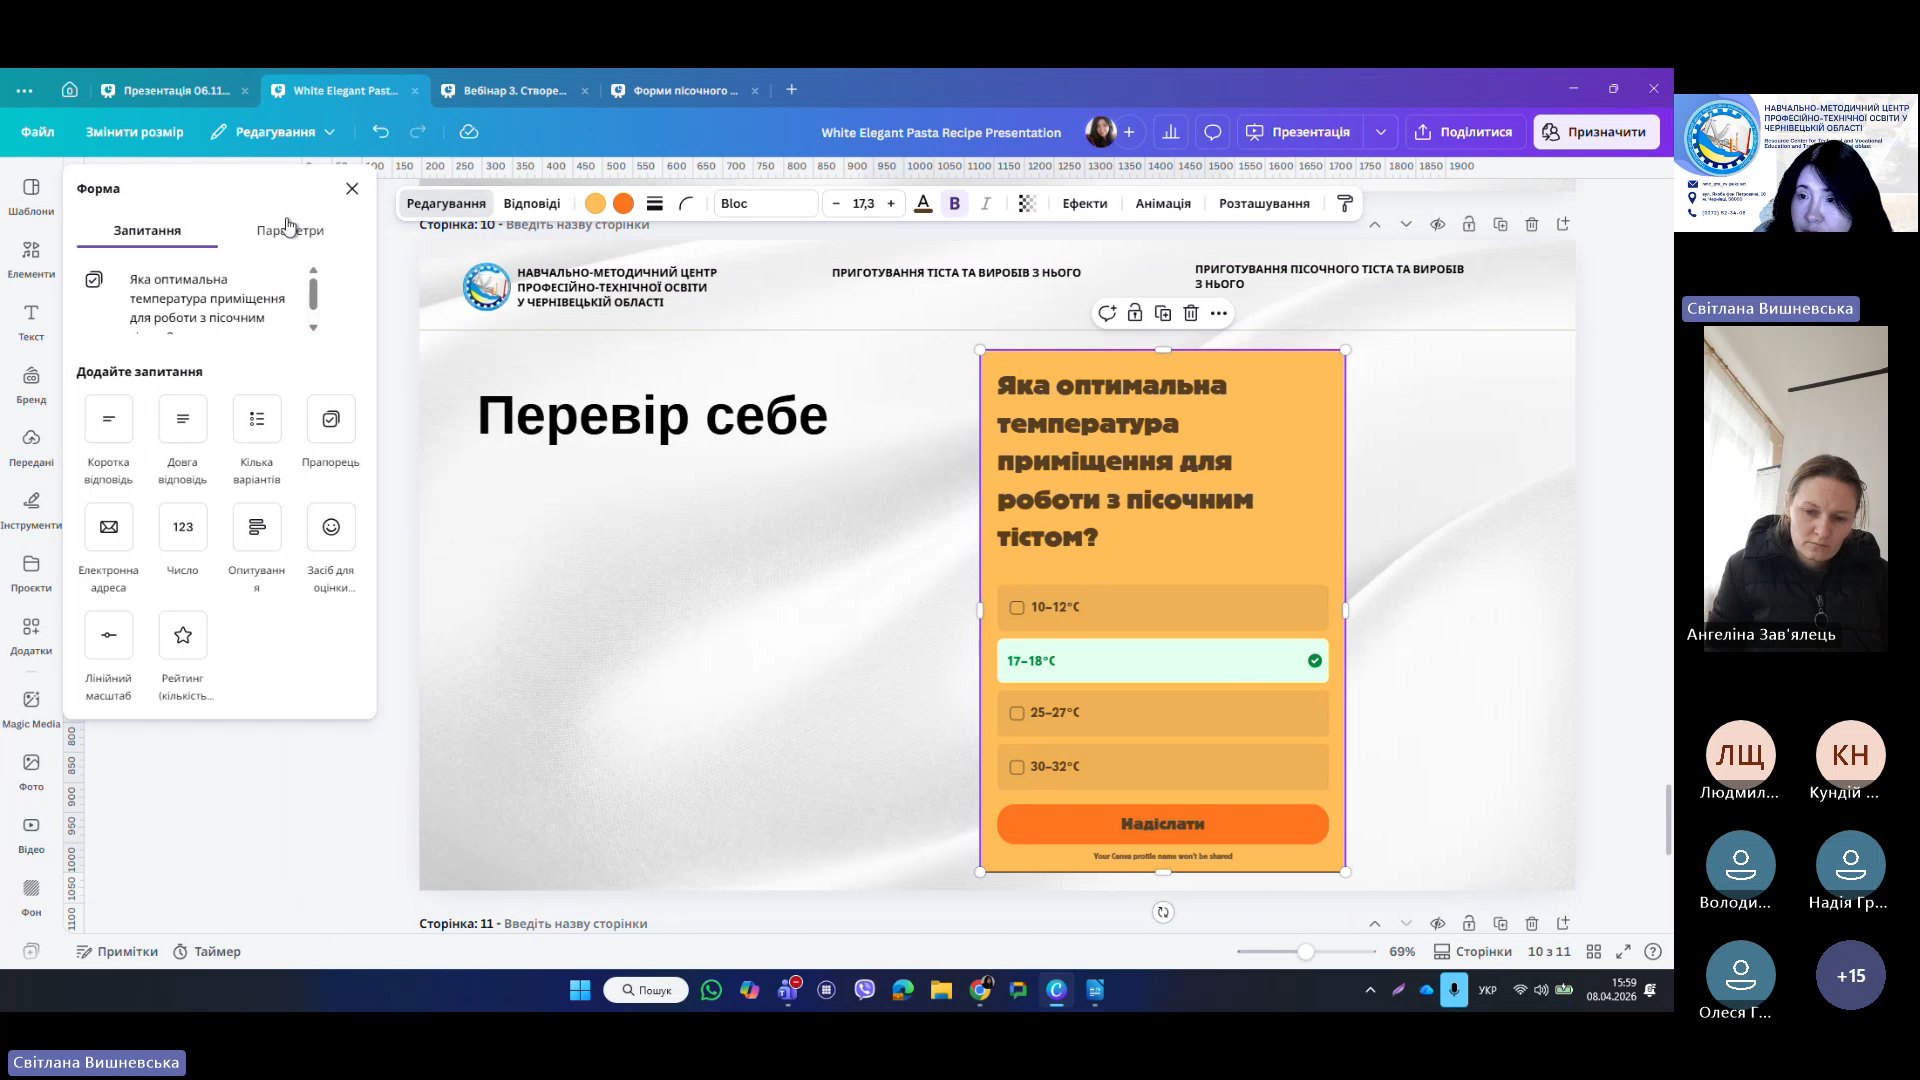Expand the Редагування mode dropdown
1920x1080 pixels.
273,132
